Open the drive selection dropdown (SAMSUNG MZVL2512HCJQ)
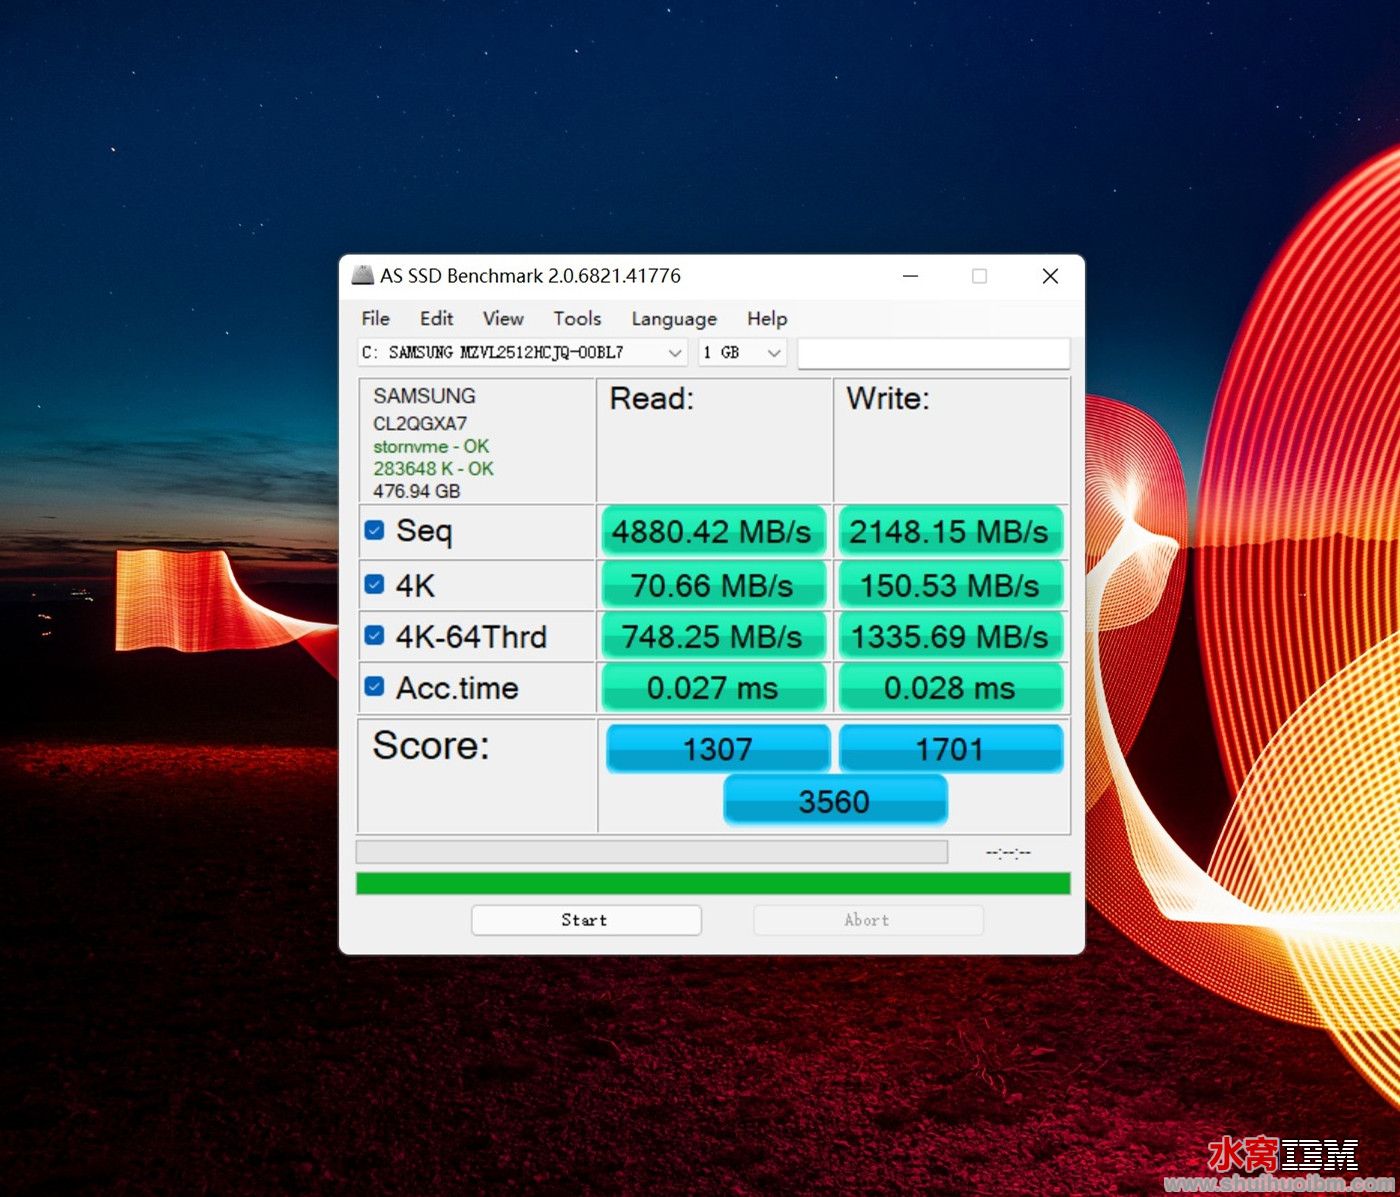 pyautogui.click(x=522, y=353)
